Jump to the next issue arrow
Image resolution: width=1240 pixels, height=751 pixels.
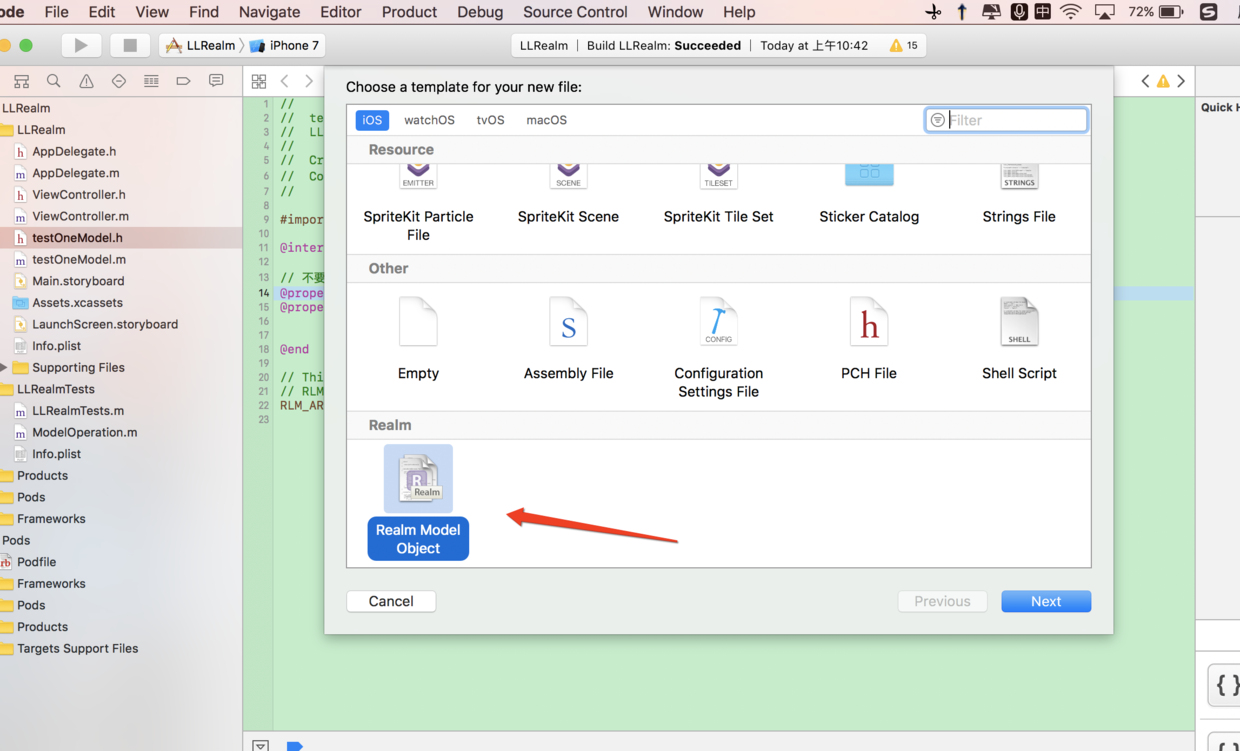(x=1181, y=81)
